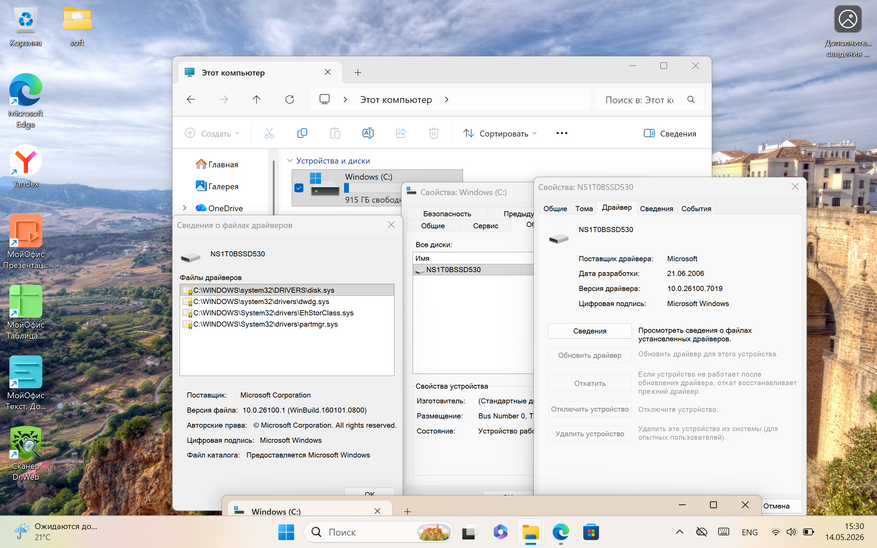Open the Сканер Dr.Web desktop icon
877x548 pixels.
click(x=25, y=453)
